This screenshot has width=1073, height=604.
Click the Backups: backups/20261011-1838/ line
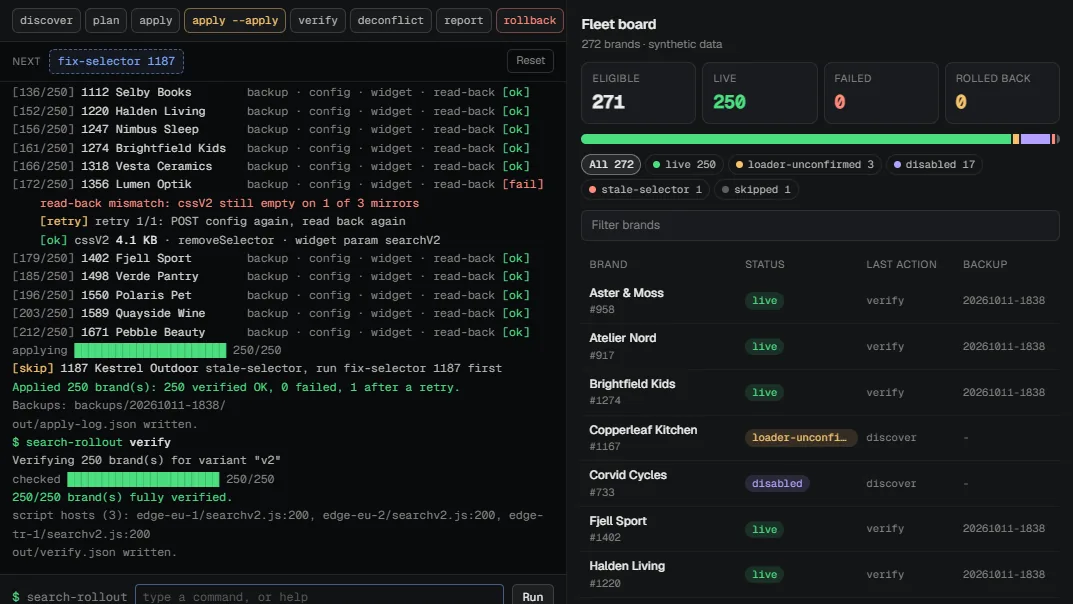click(x=118, y=405)
